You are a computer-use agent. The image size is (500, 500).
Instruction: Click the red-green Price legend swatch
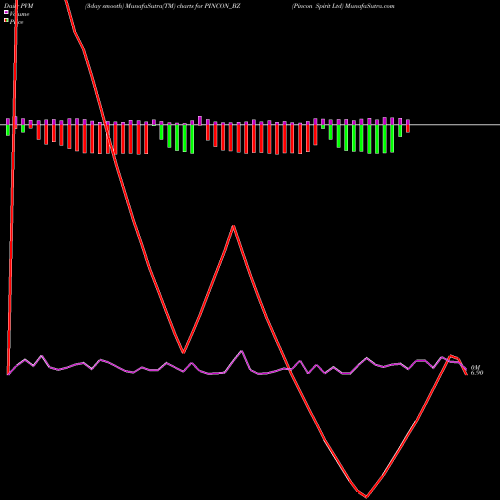coord(6,21)
